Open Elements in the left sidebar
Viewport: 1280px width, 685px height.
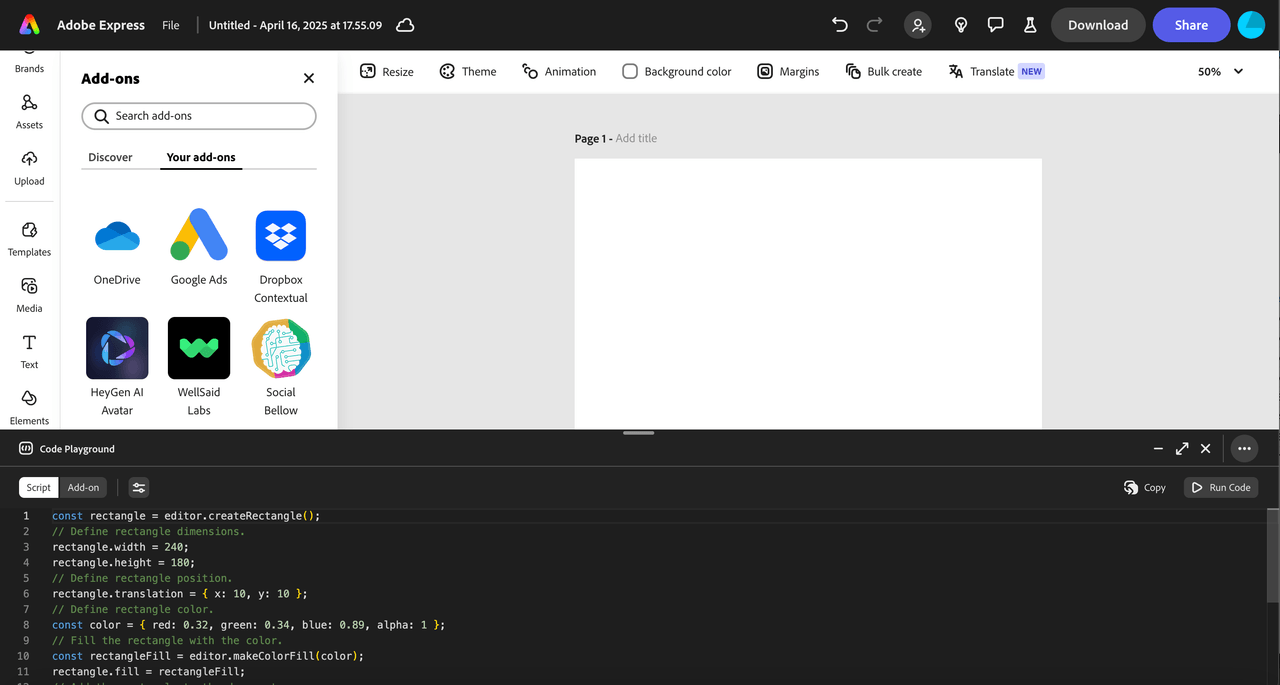pyautogui.click(x=29, y=407)
